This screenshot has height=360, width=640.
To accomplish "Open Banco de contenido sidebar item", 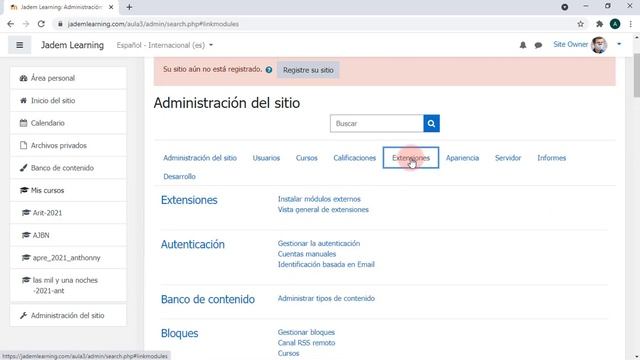I will click(x=68, y=168).
